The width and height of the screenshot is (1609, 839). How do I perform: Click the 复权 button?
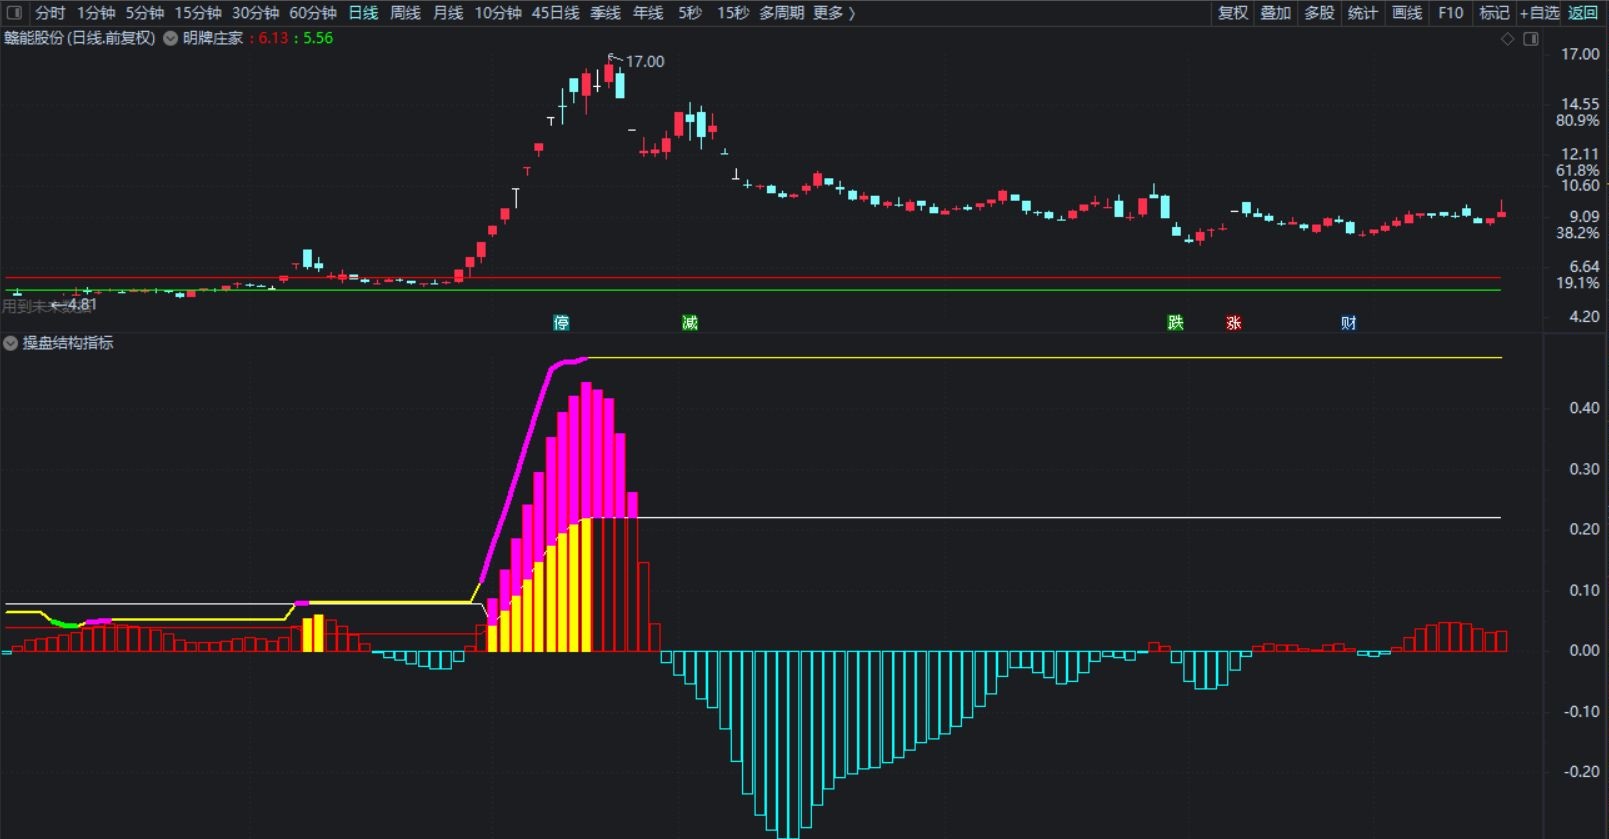point(1233,13)
